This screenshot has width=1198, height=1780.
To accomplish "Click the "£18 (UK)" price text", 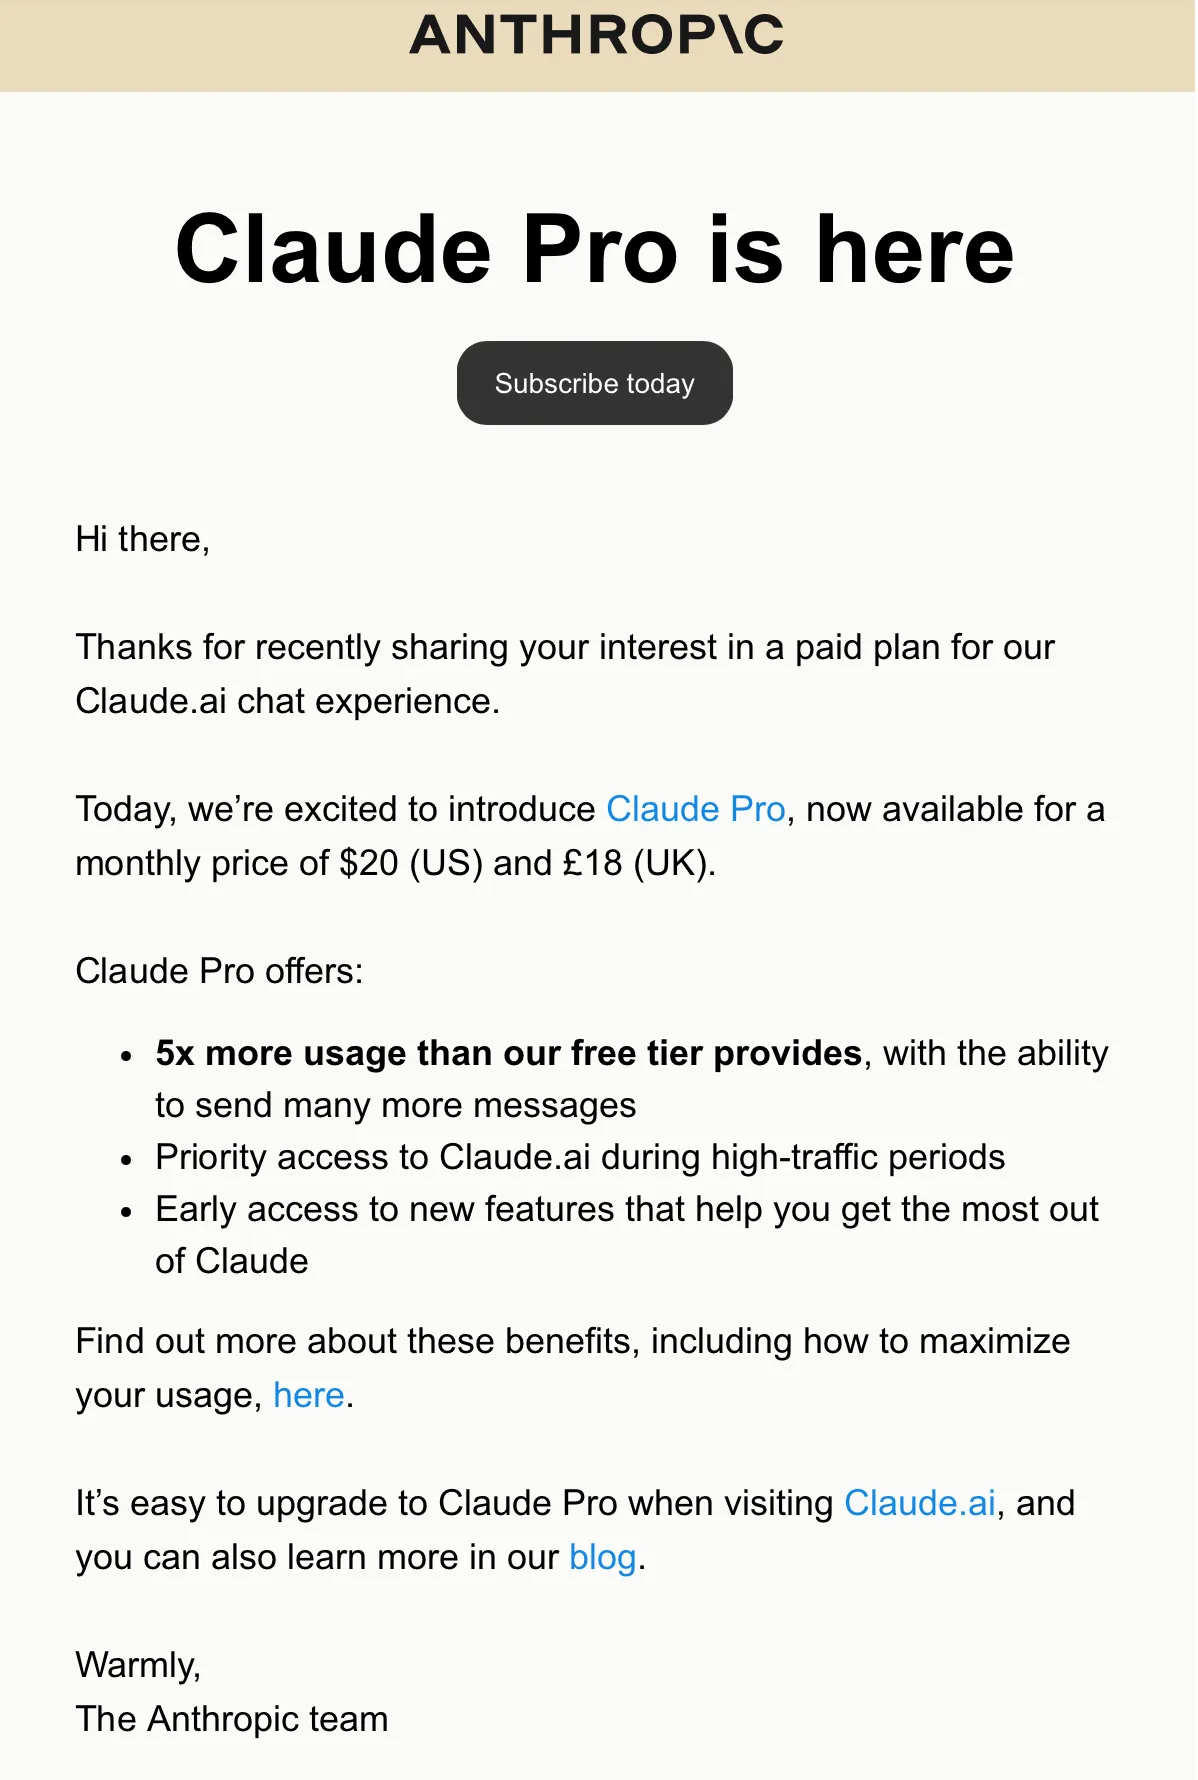I will pyautogui.click(x=636, y=863).
